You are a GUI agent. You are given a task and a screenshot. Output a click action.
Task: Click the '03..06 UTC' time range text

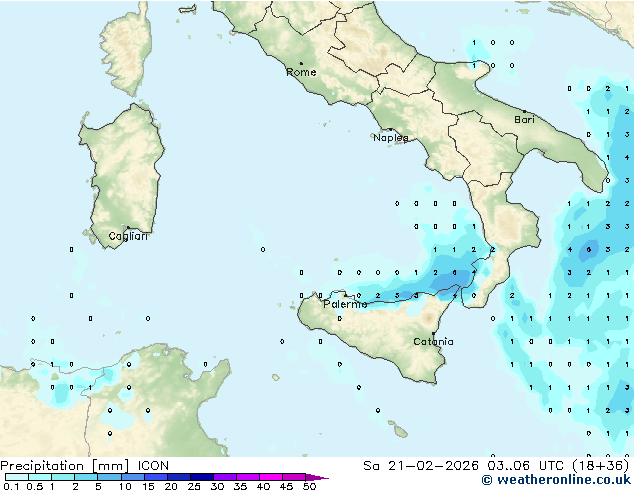click(x=525, y=466)
